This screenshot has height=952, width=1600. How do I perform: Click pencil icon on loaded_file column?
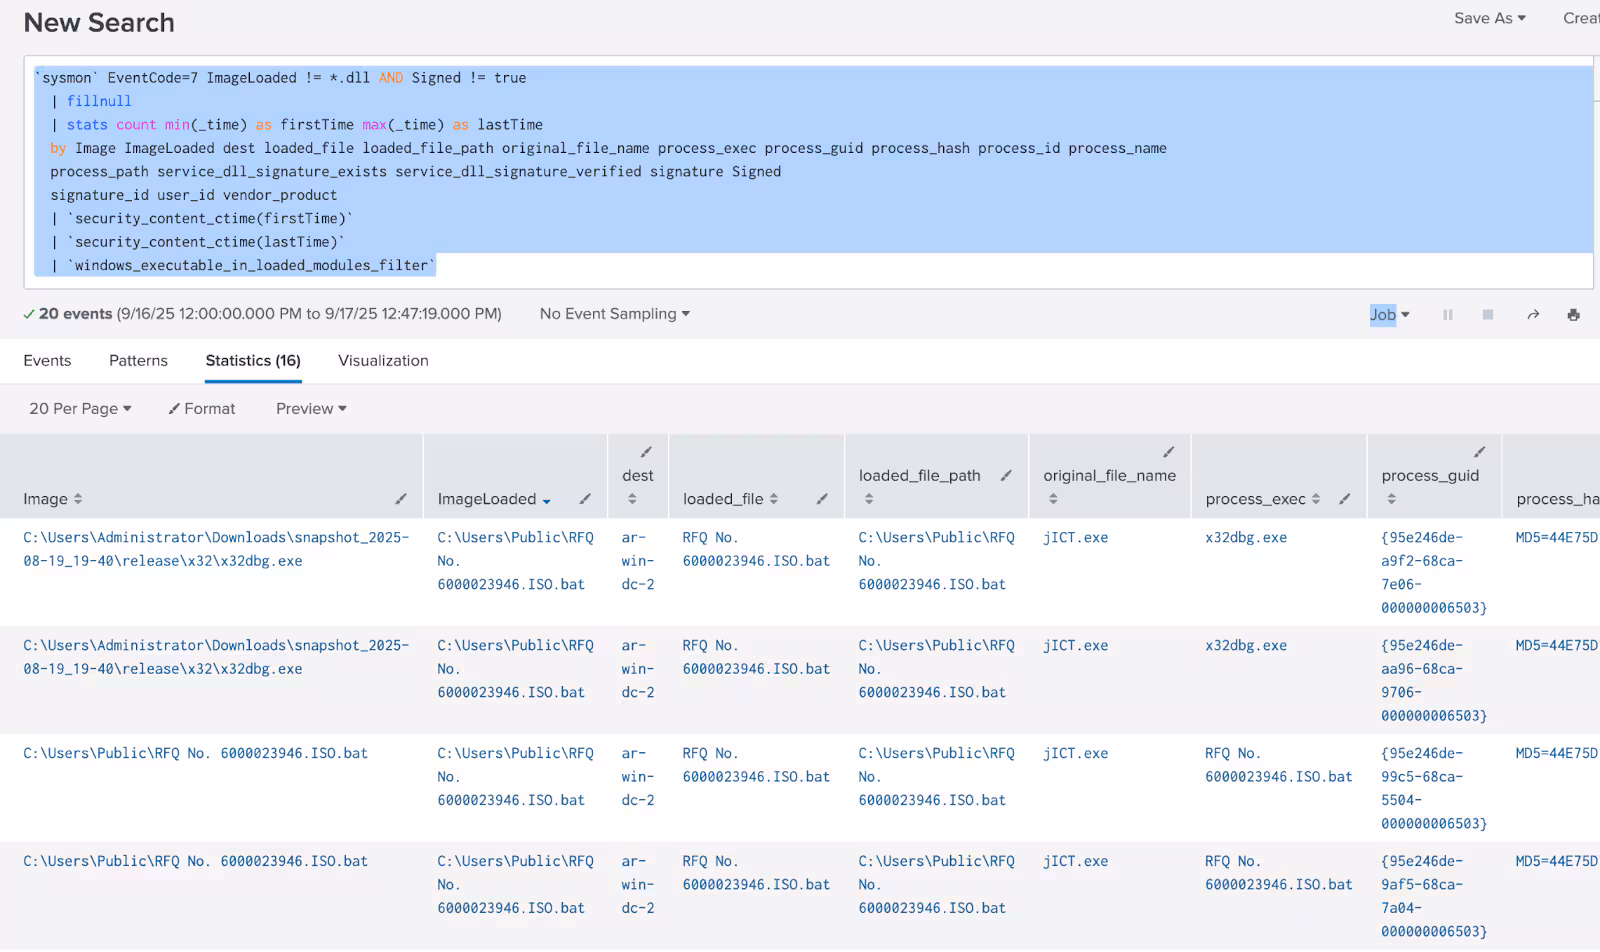point(822,499)
